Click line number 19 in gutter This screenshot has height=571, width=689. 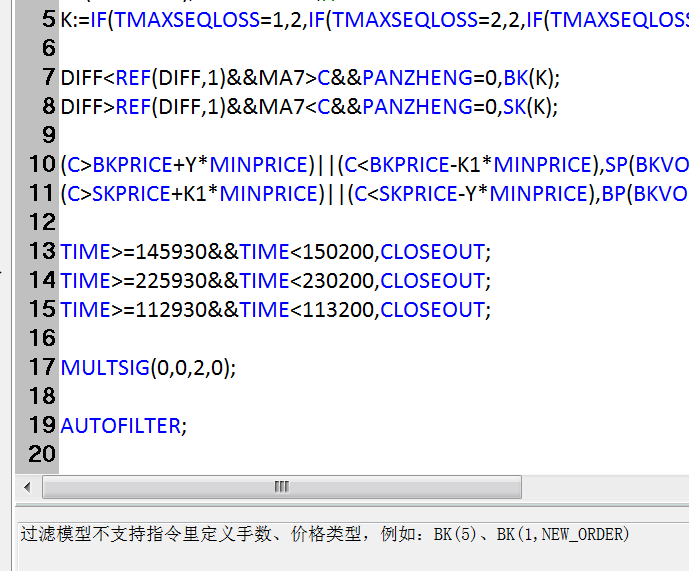pos(42,426)
